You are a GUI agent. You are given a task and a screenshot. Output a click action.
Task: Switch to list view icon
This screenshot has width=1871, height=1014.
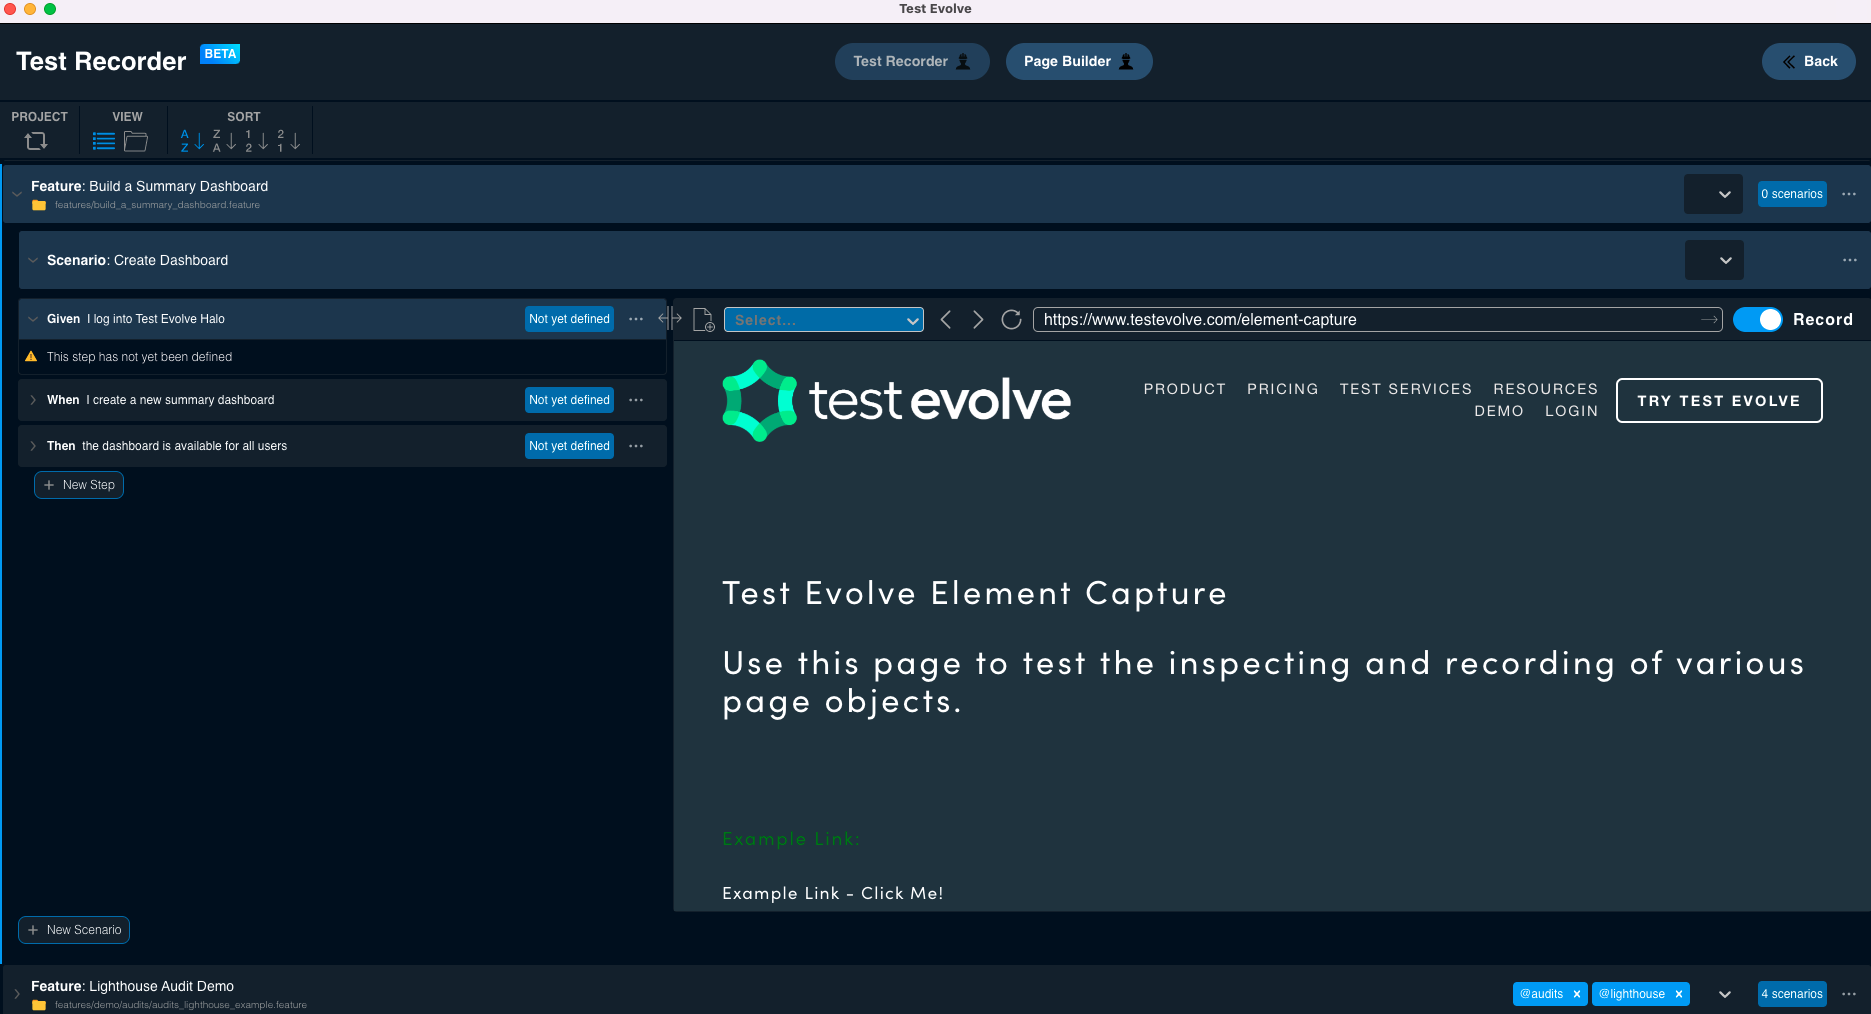[x=104, y=141]
